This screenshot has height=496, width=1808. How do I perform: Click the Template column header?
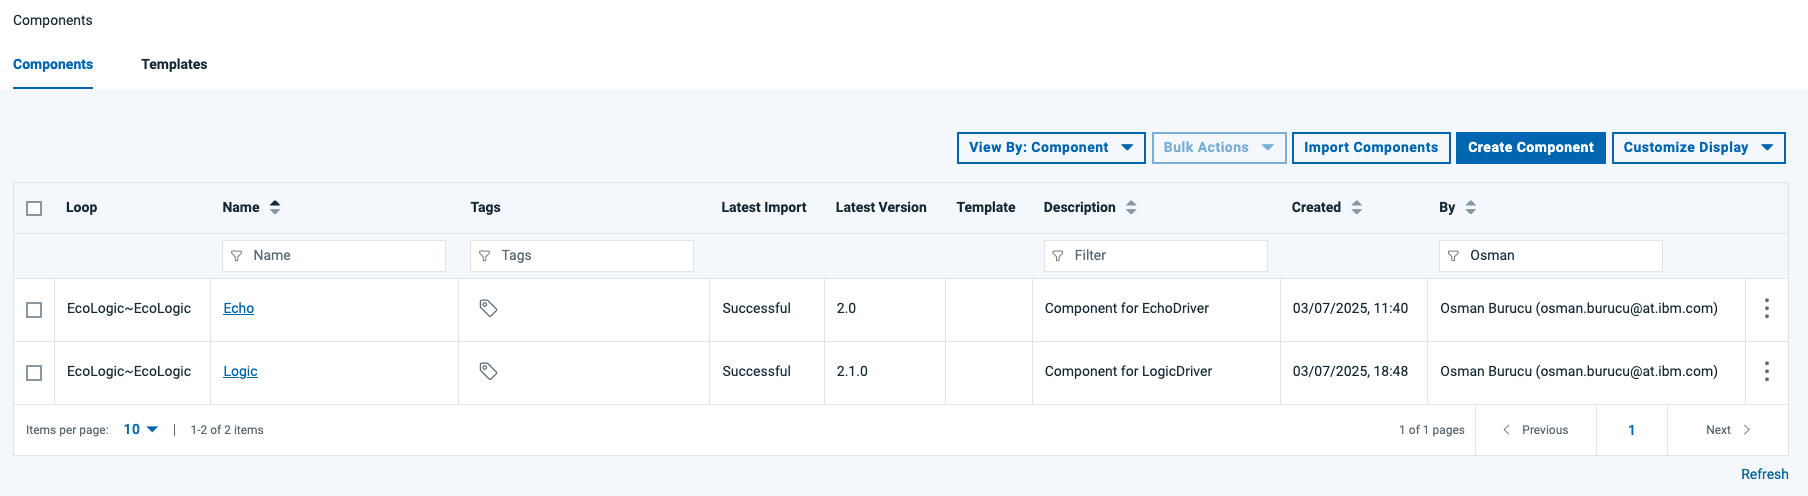pos(985,207)
